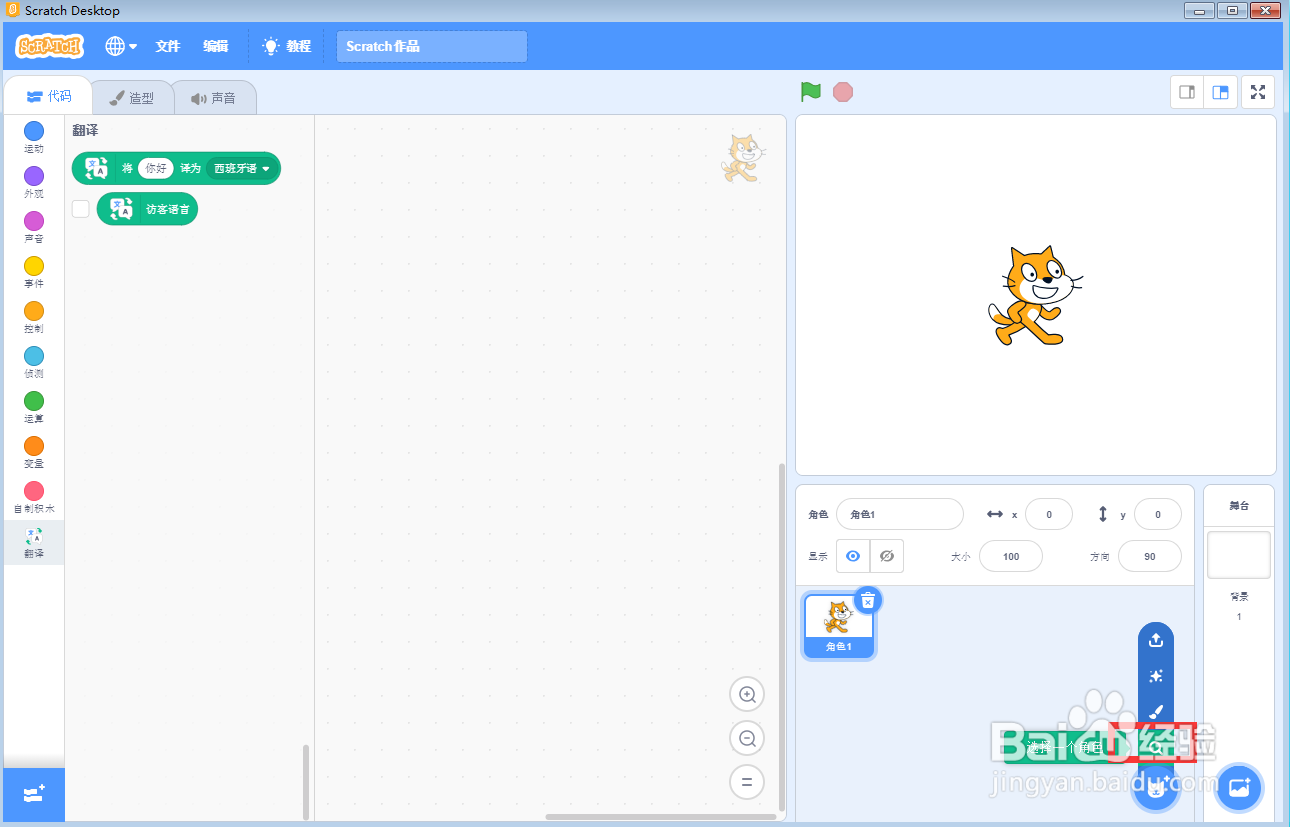Viewport: 1290px width, 827px height.
Task: Switch to small stage layout
Action: pyautogui.click(x=1187, y=92)
